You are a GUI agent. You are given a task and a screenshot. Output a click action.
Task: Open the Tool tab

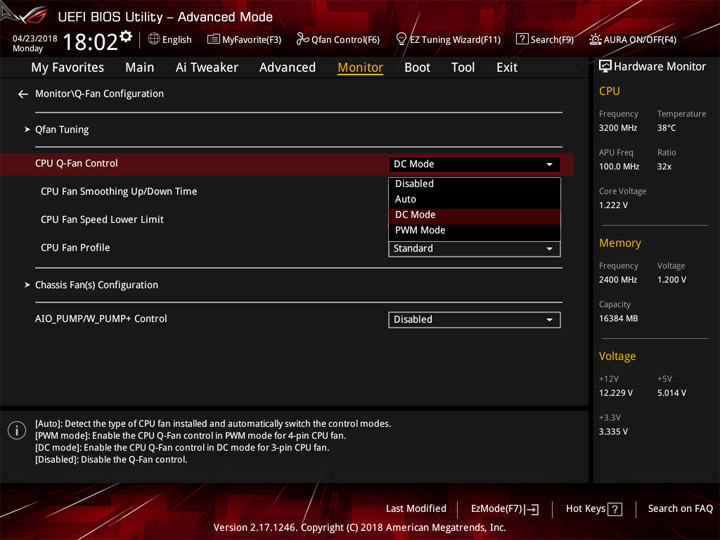click(x=463, y=68)
